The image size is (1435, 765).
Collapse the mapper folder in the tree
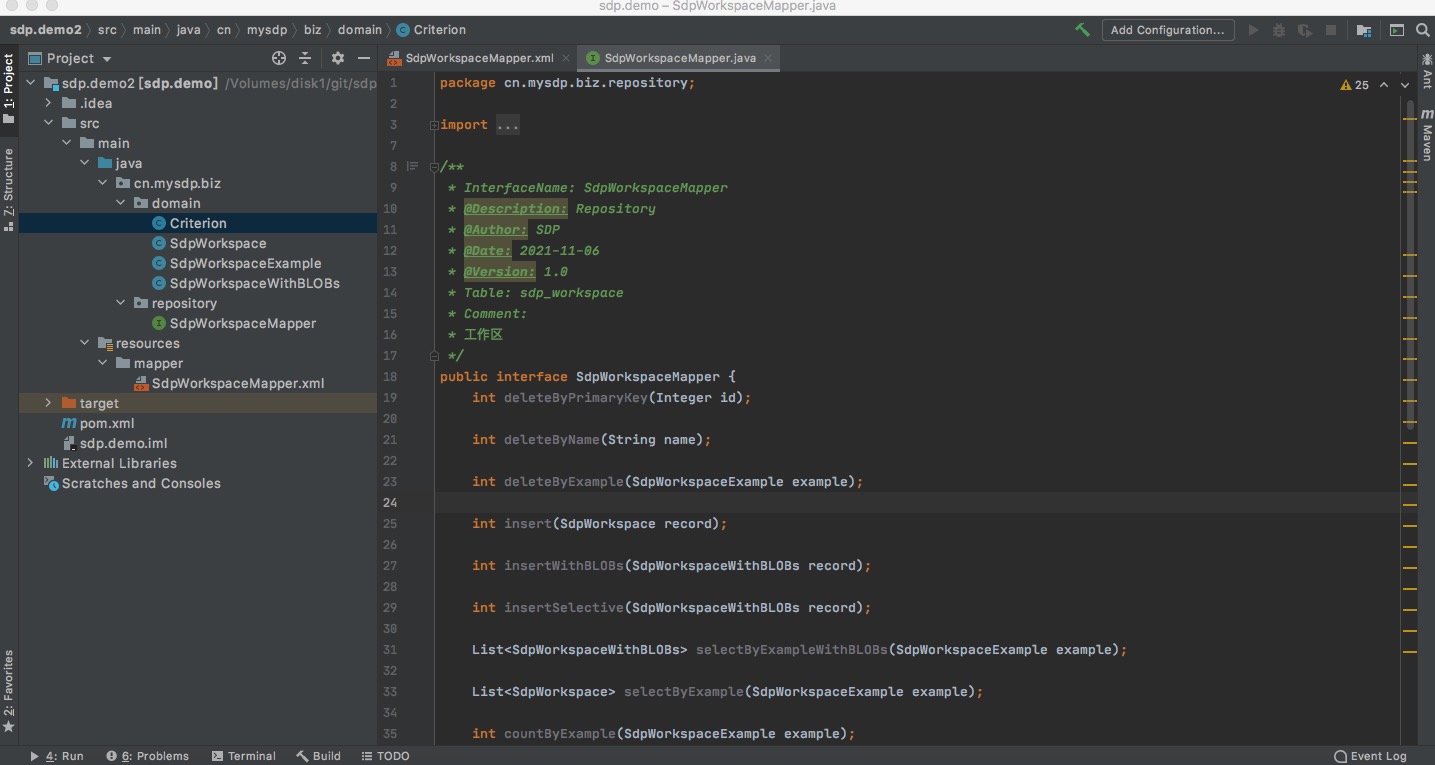coord(102,363)
